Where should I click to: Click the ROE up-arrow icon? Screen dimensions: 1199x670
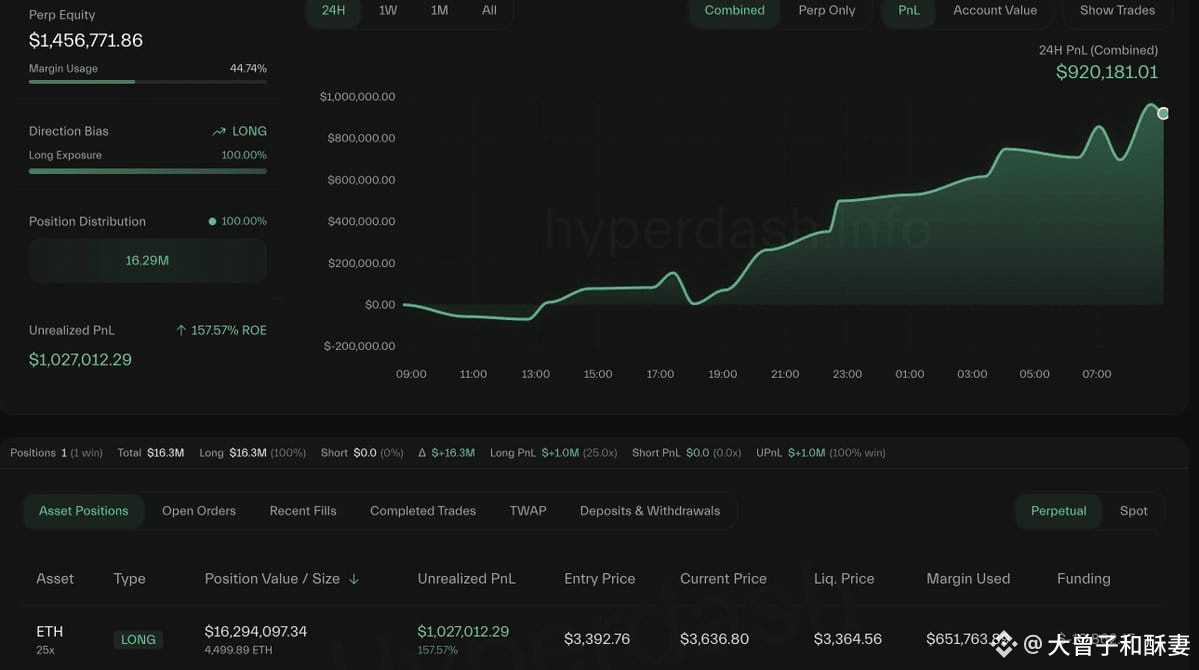pos(181,330)
